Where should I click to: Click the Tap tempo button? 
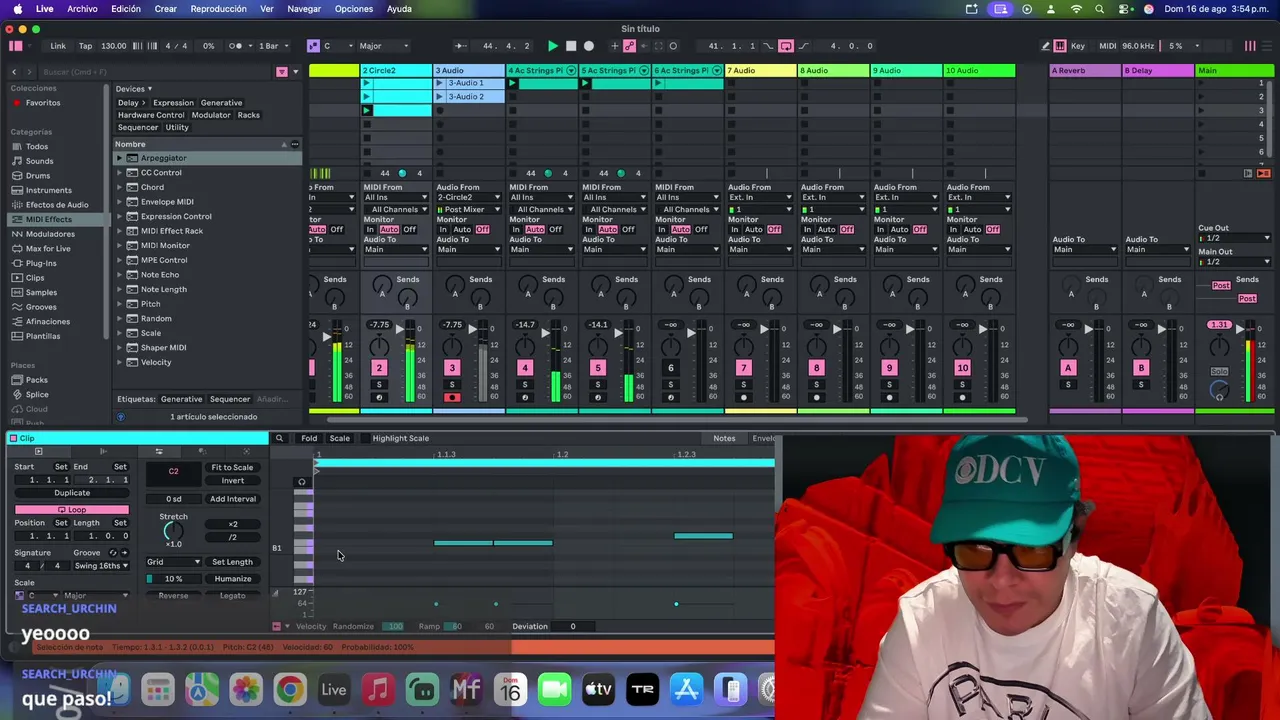[x=85, y=46]
